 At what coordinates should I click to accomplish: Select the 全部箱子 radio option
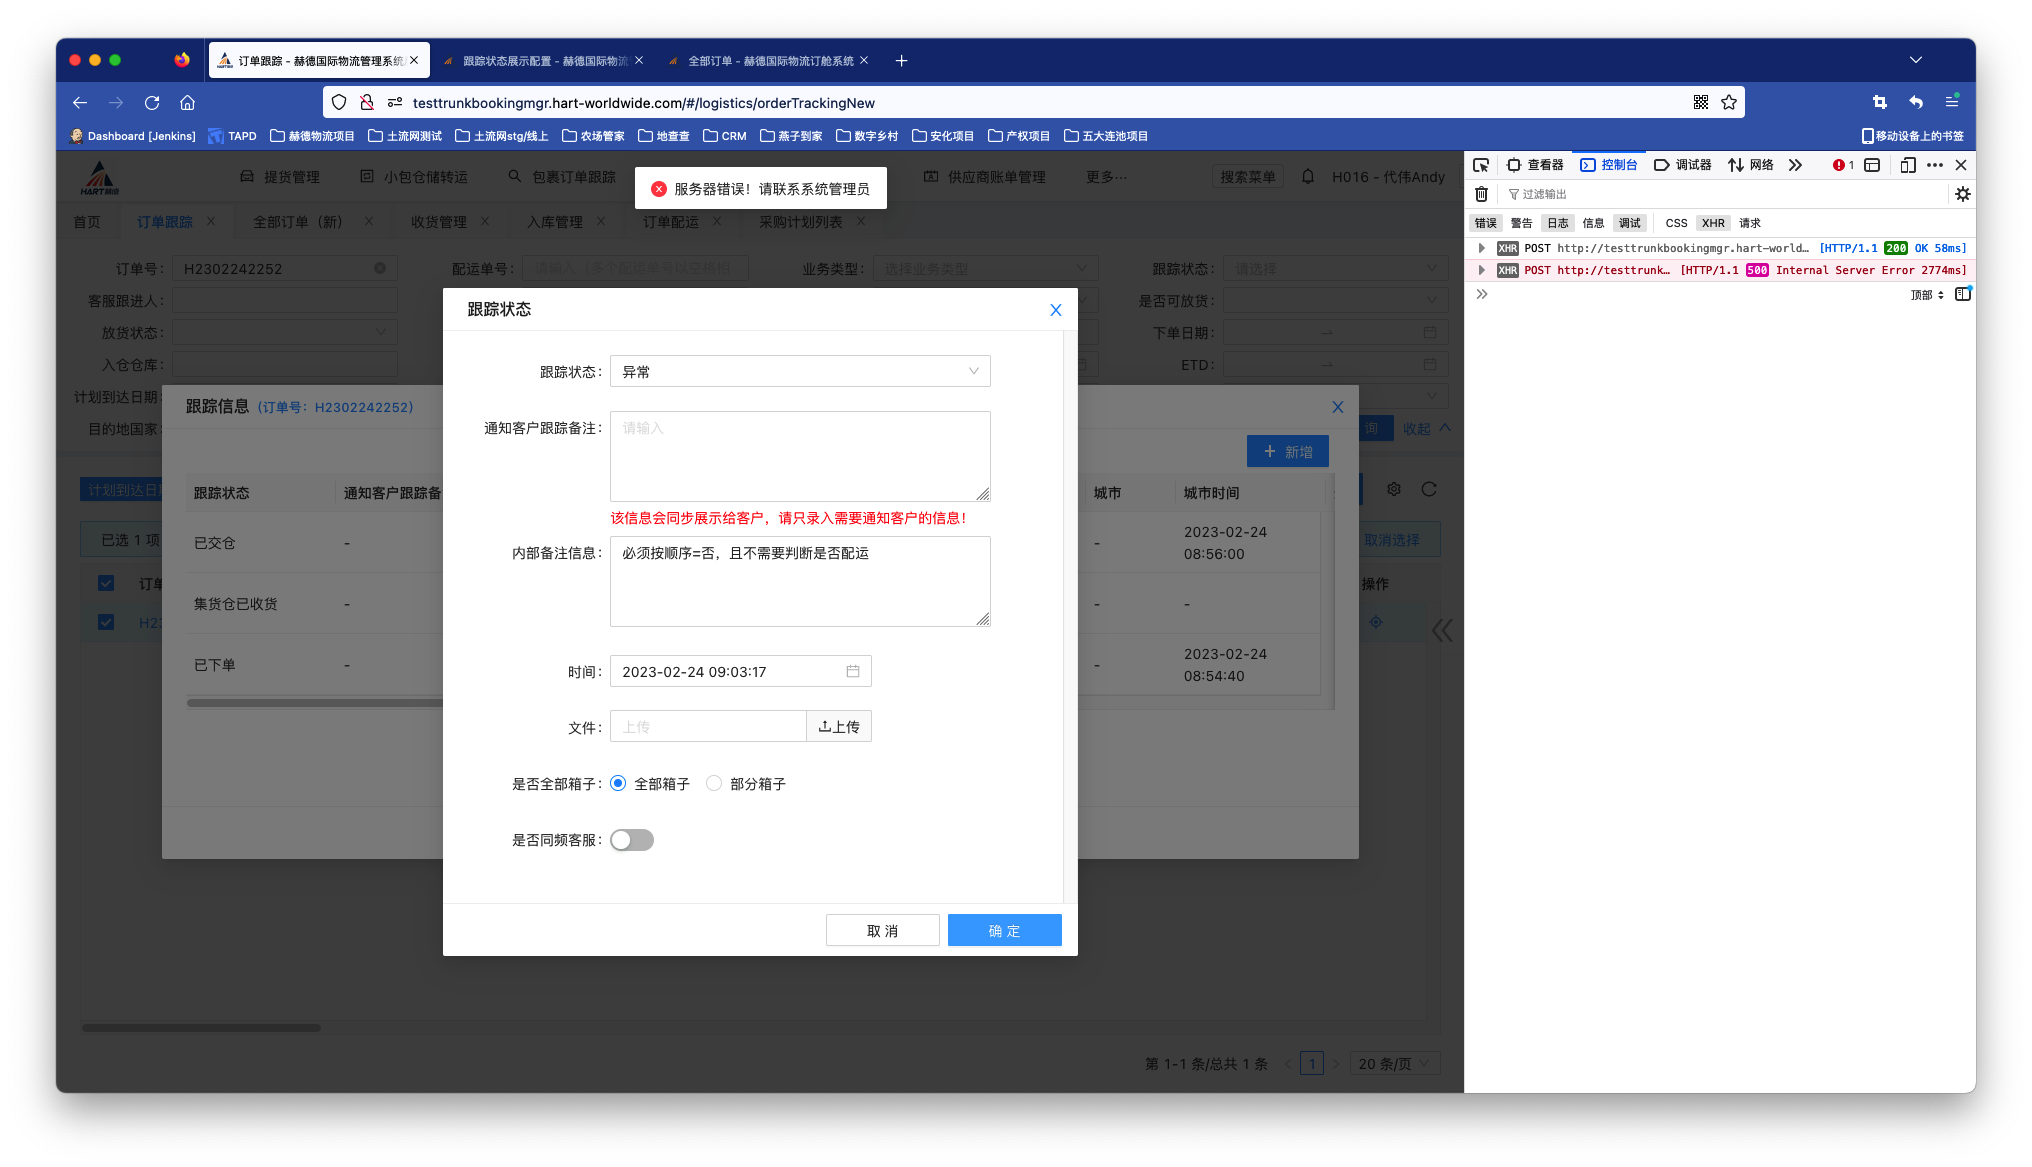click(618, 784)
